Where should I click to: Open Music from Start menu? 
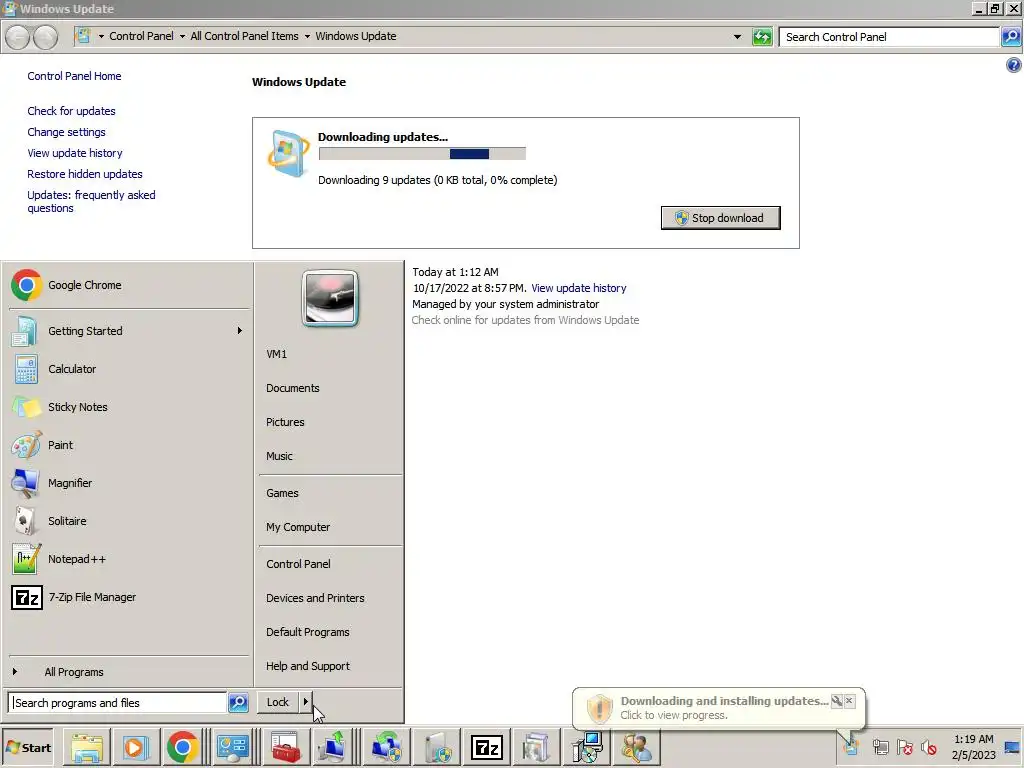point(330,456)
